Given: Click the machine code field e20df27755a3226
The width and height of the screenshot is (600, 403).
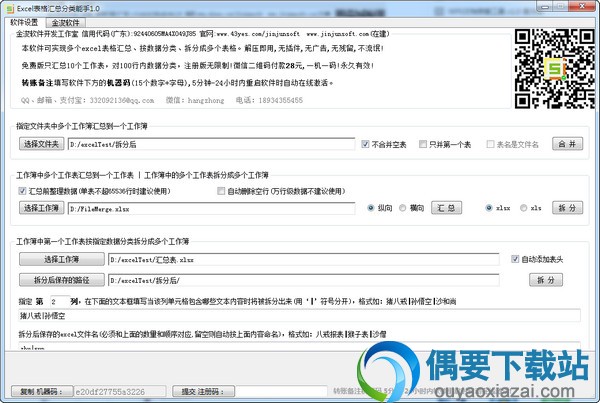Looking at the screenshot, I should click(x=120, y=392).
